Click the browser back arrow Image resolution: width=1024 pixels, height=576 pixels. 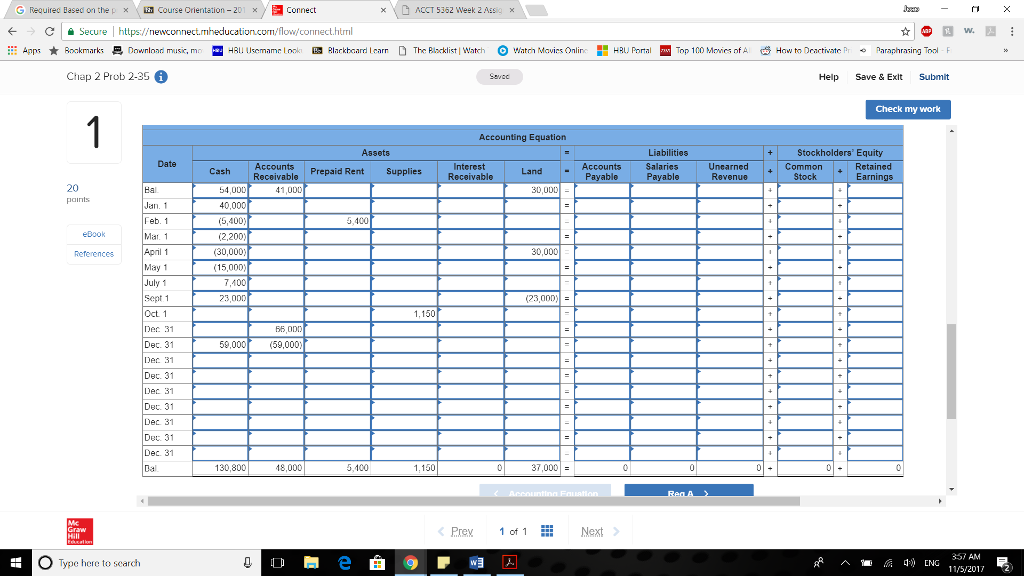coord(12,31)
